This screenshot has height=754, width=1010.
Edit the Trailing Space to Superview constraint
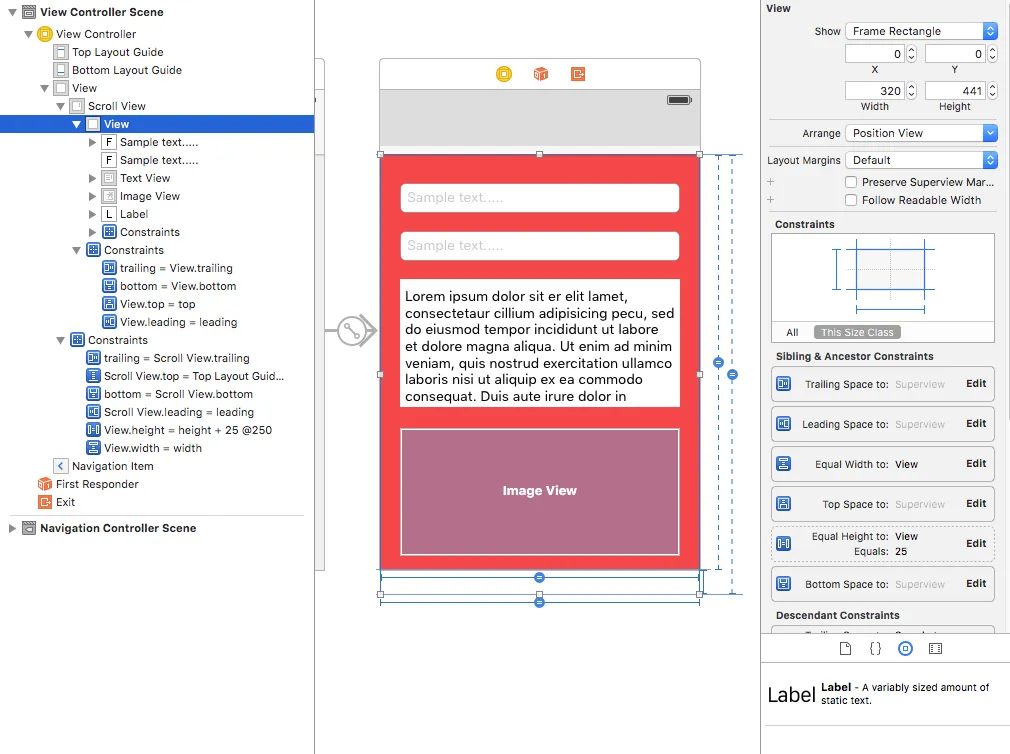coord(976,384)
